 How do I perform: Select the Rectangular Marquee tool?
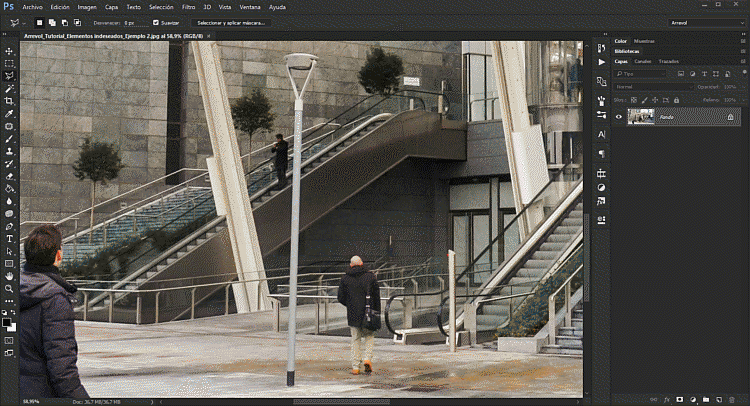click(9, 64)
